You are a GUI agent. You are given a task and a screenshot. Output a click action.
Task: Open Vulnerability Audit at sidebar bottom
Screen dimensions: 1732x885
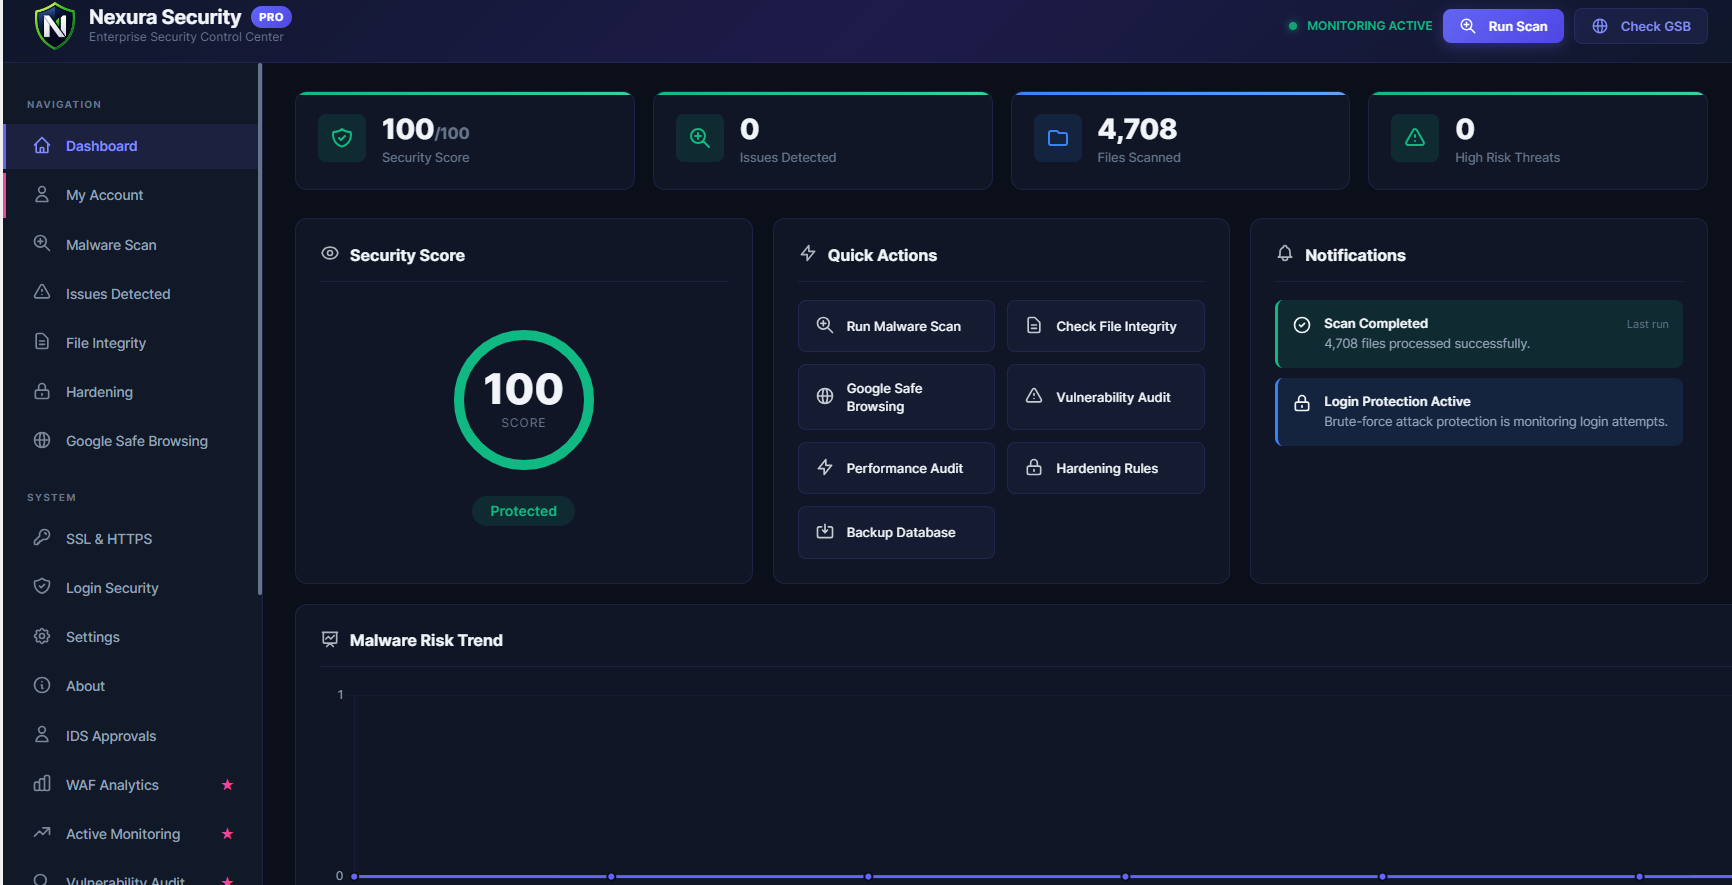131,878
